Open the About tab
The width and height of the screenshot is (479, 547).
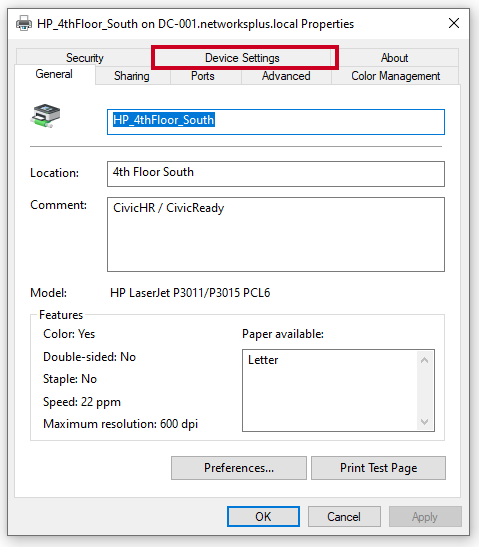pyautogui.click(x=394, y=58)
